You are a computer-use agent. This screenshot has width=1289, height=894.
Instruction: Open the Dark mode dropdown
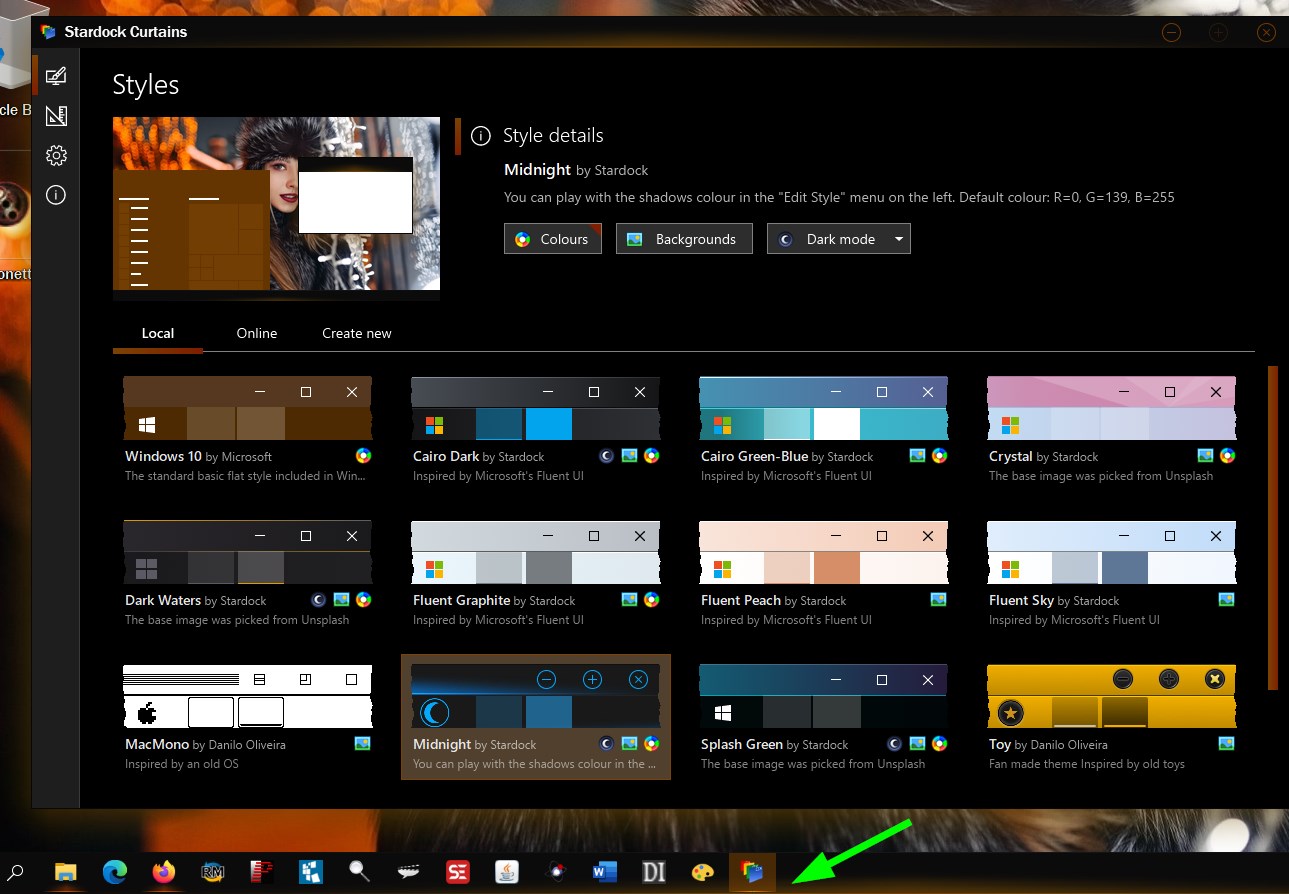(839, 239)
